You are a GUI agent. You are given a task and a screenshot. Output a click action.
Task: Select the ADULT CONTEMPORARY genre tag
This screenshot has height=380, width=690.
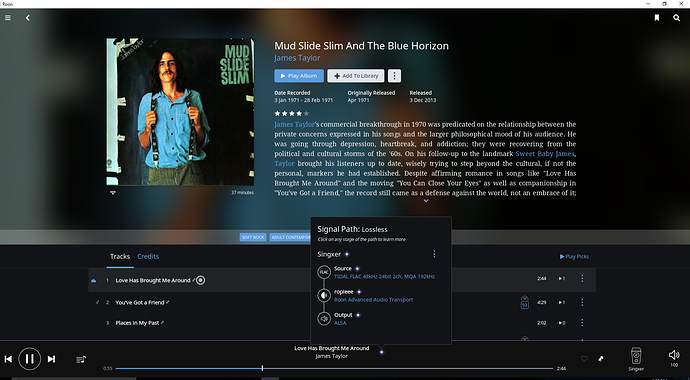point(290,237)
